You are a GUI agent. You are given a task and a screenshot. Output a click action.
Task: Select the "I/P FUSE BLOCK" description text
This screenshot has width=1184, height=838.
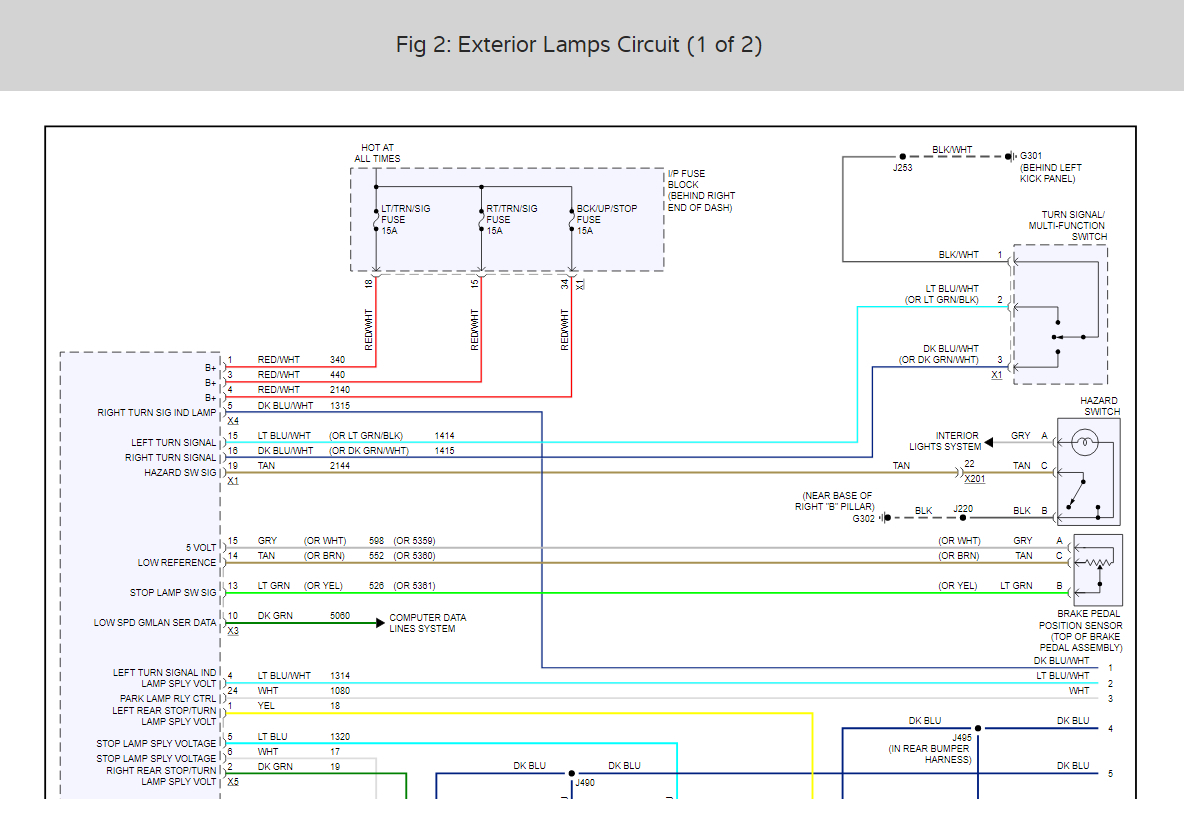click(701, 190)
